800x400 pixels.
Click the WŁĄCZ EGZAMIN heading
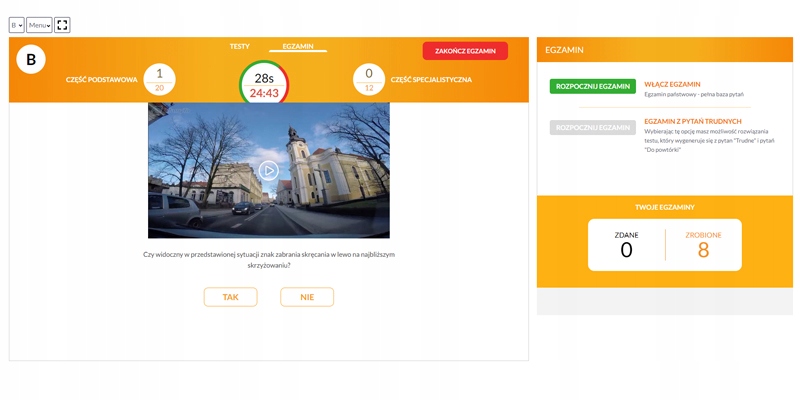(x=672, y=84)
